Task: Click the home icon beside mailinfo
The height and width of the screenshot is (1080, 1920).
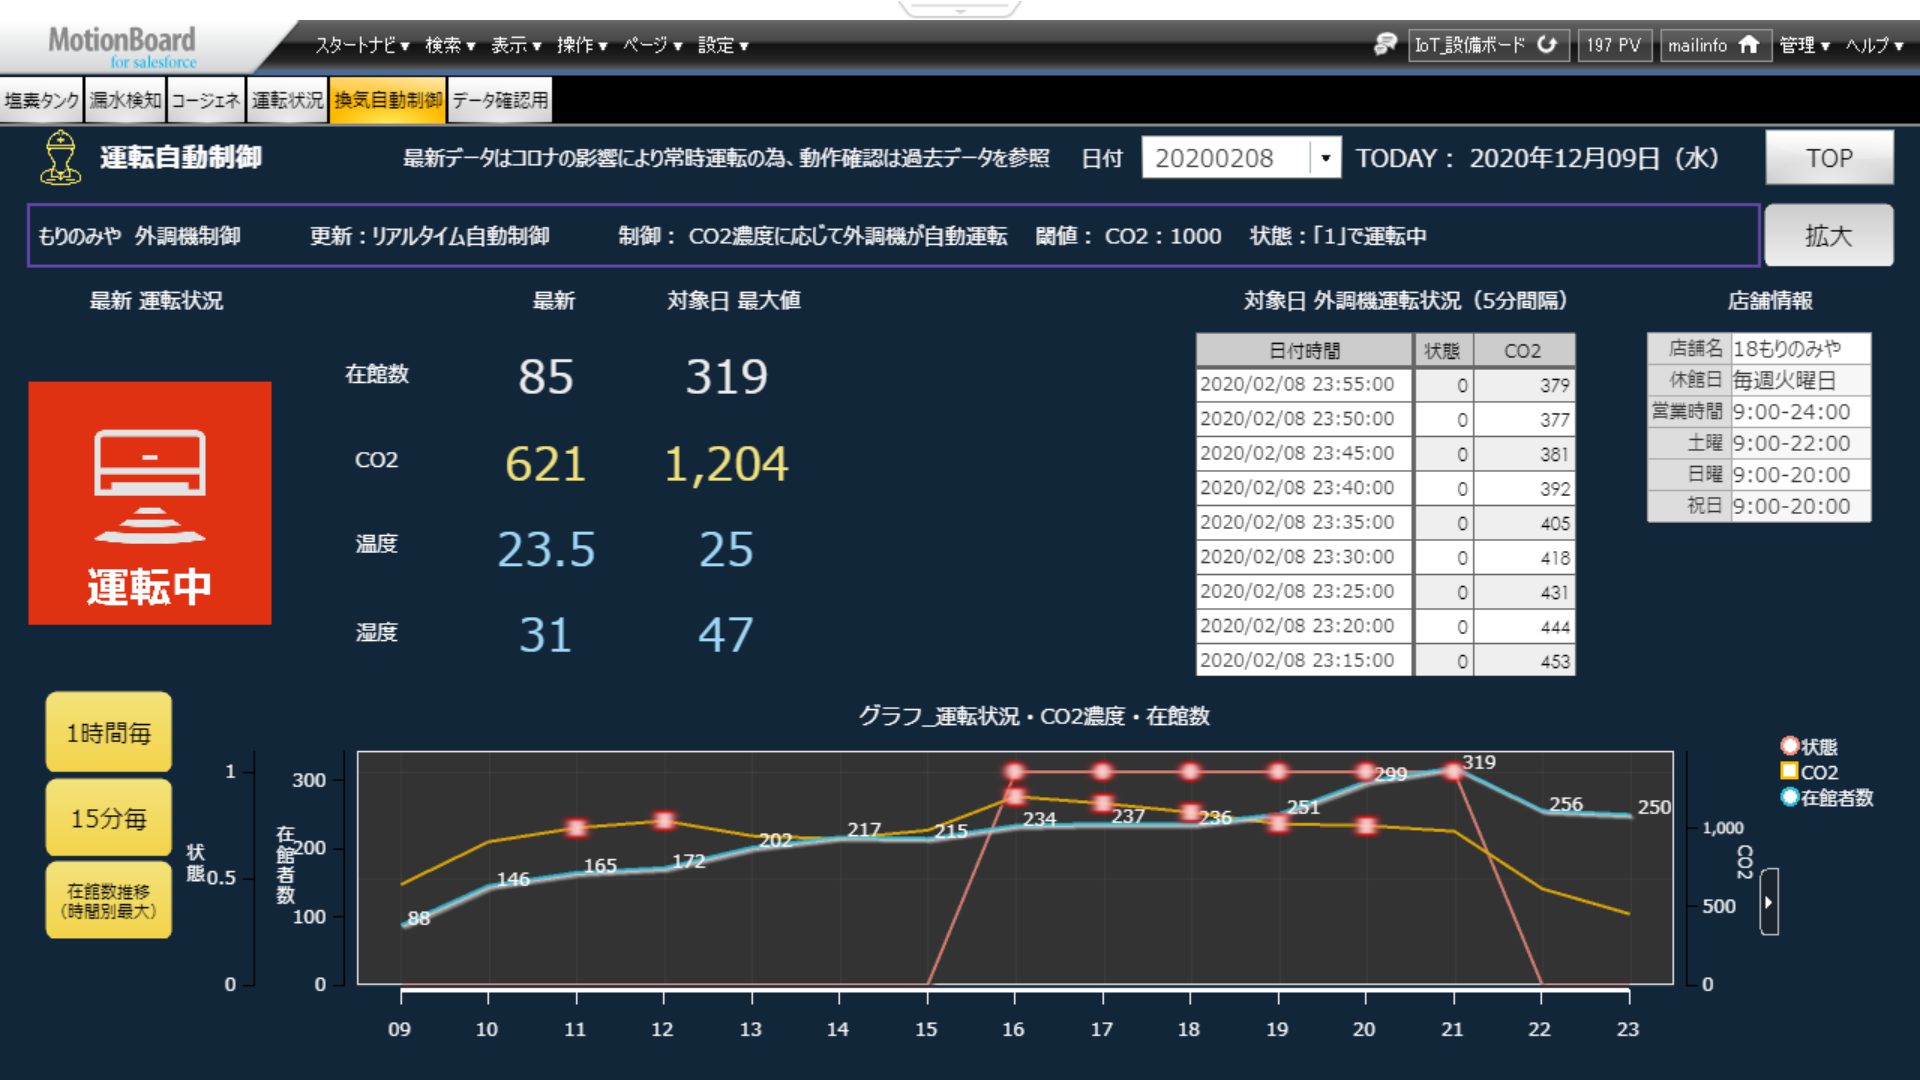Action: [1749, 45]
